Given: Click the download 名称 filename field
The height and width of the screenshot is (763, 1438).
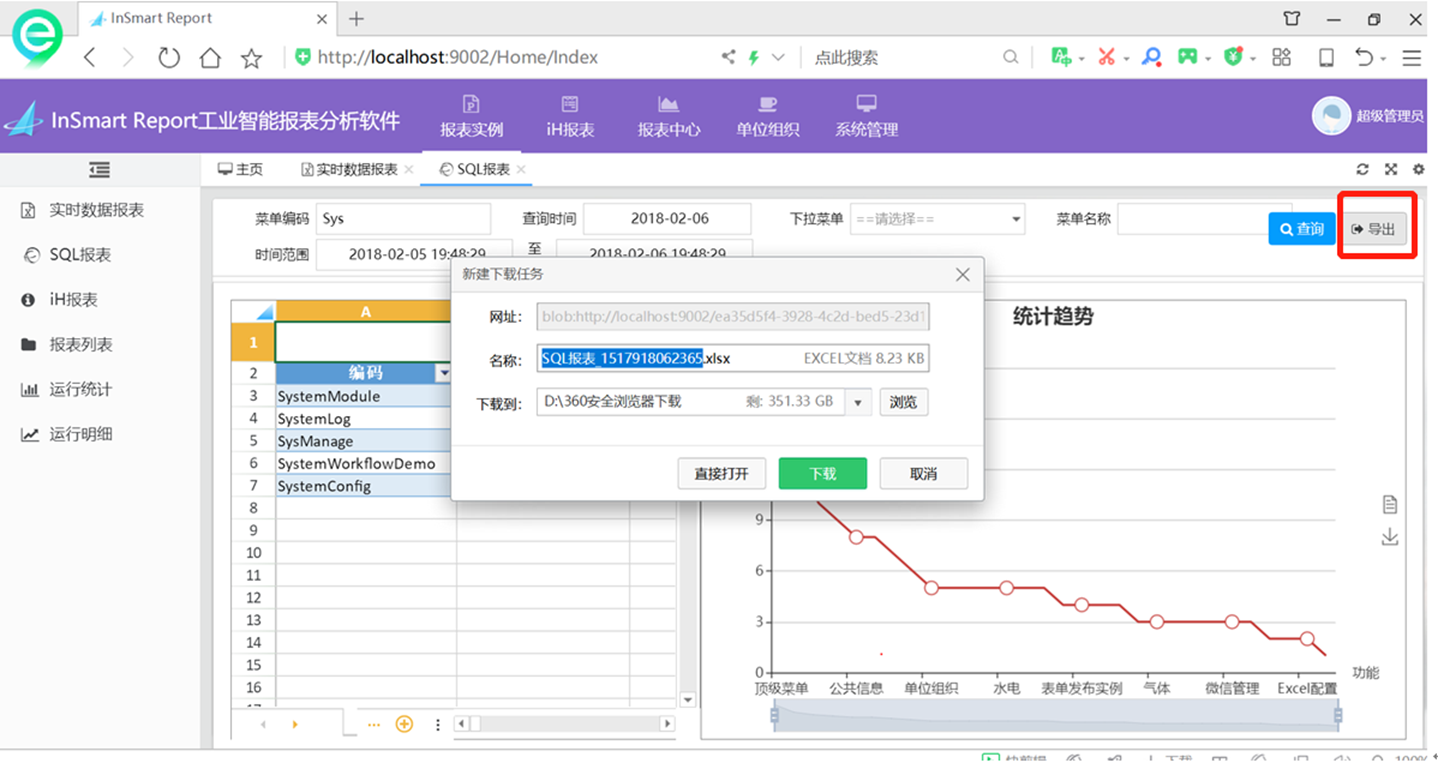Looking at the screenshot, I should [733, 358].
